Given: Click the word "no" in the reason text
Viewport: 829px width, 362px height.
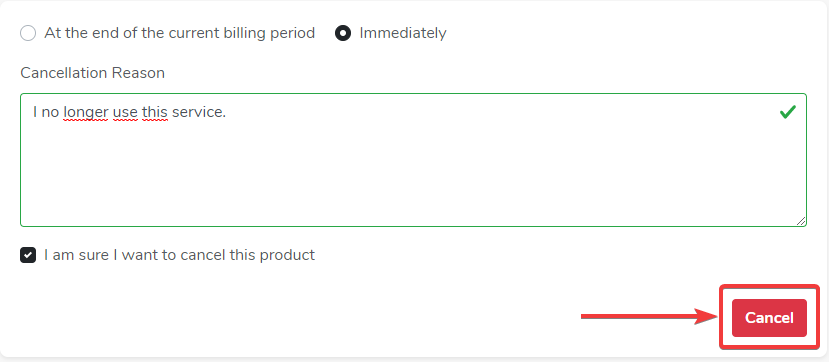Looking at the screenshot, I should point(50,113).
